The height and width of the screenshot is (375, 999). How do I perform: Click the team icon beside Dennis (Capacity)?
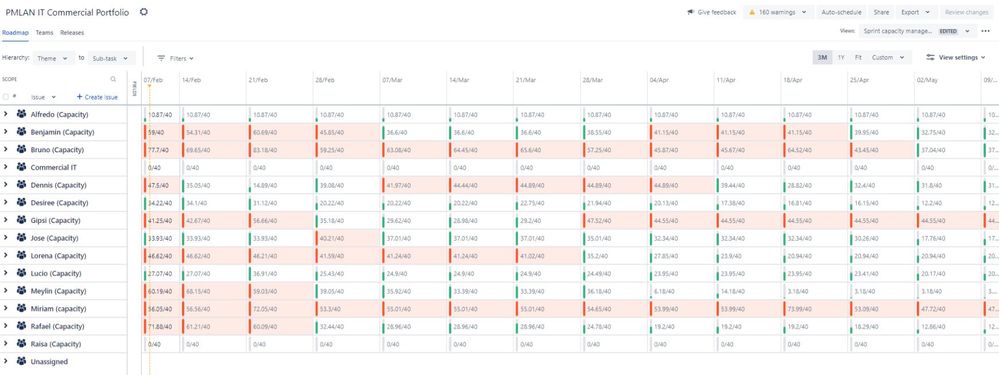click(21, 185)
